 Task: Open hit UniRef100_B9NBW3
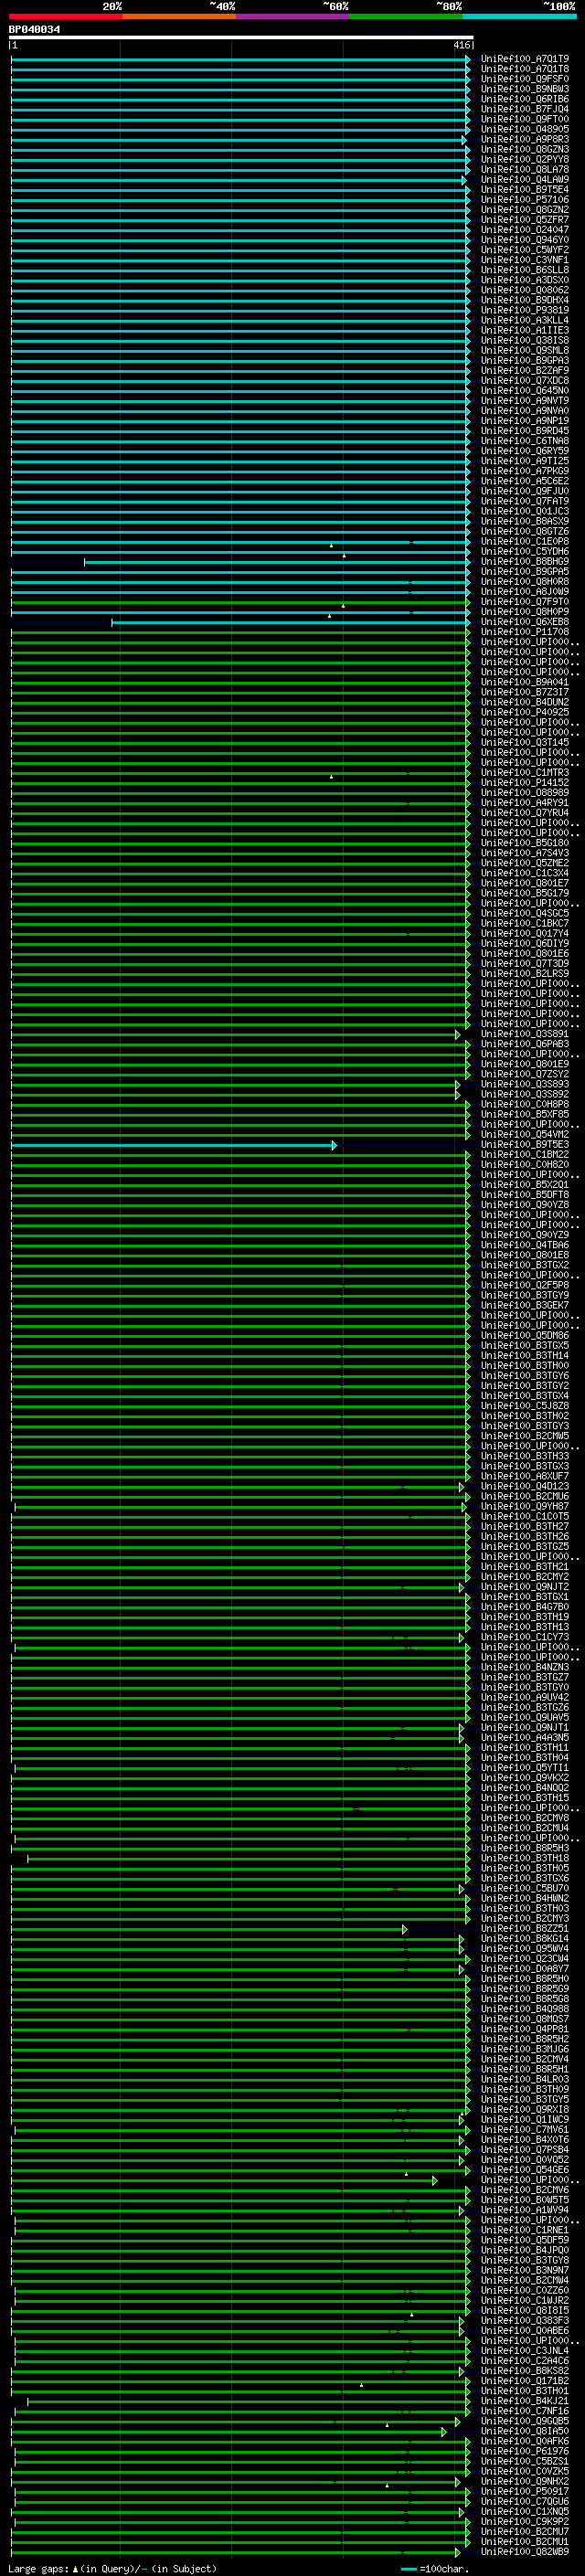(x=525, y=89)
